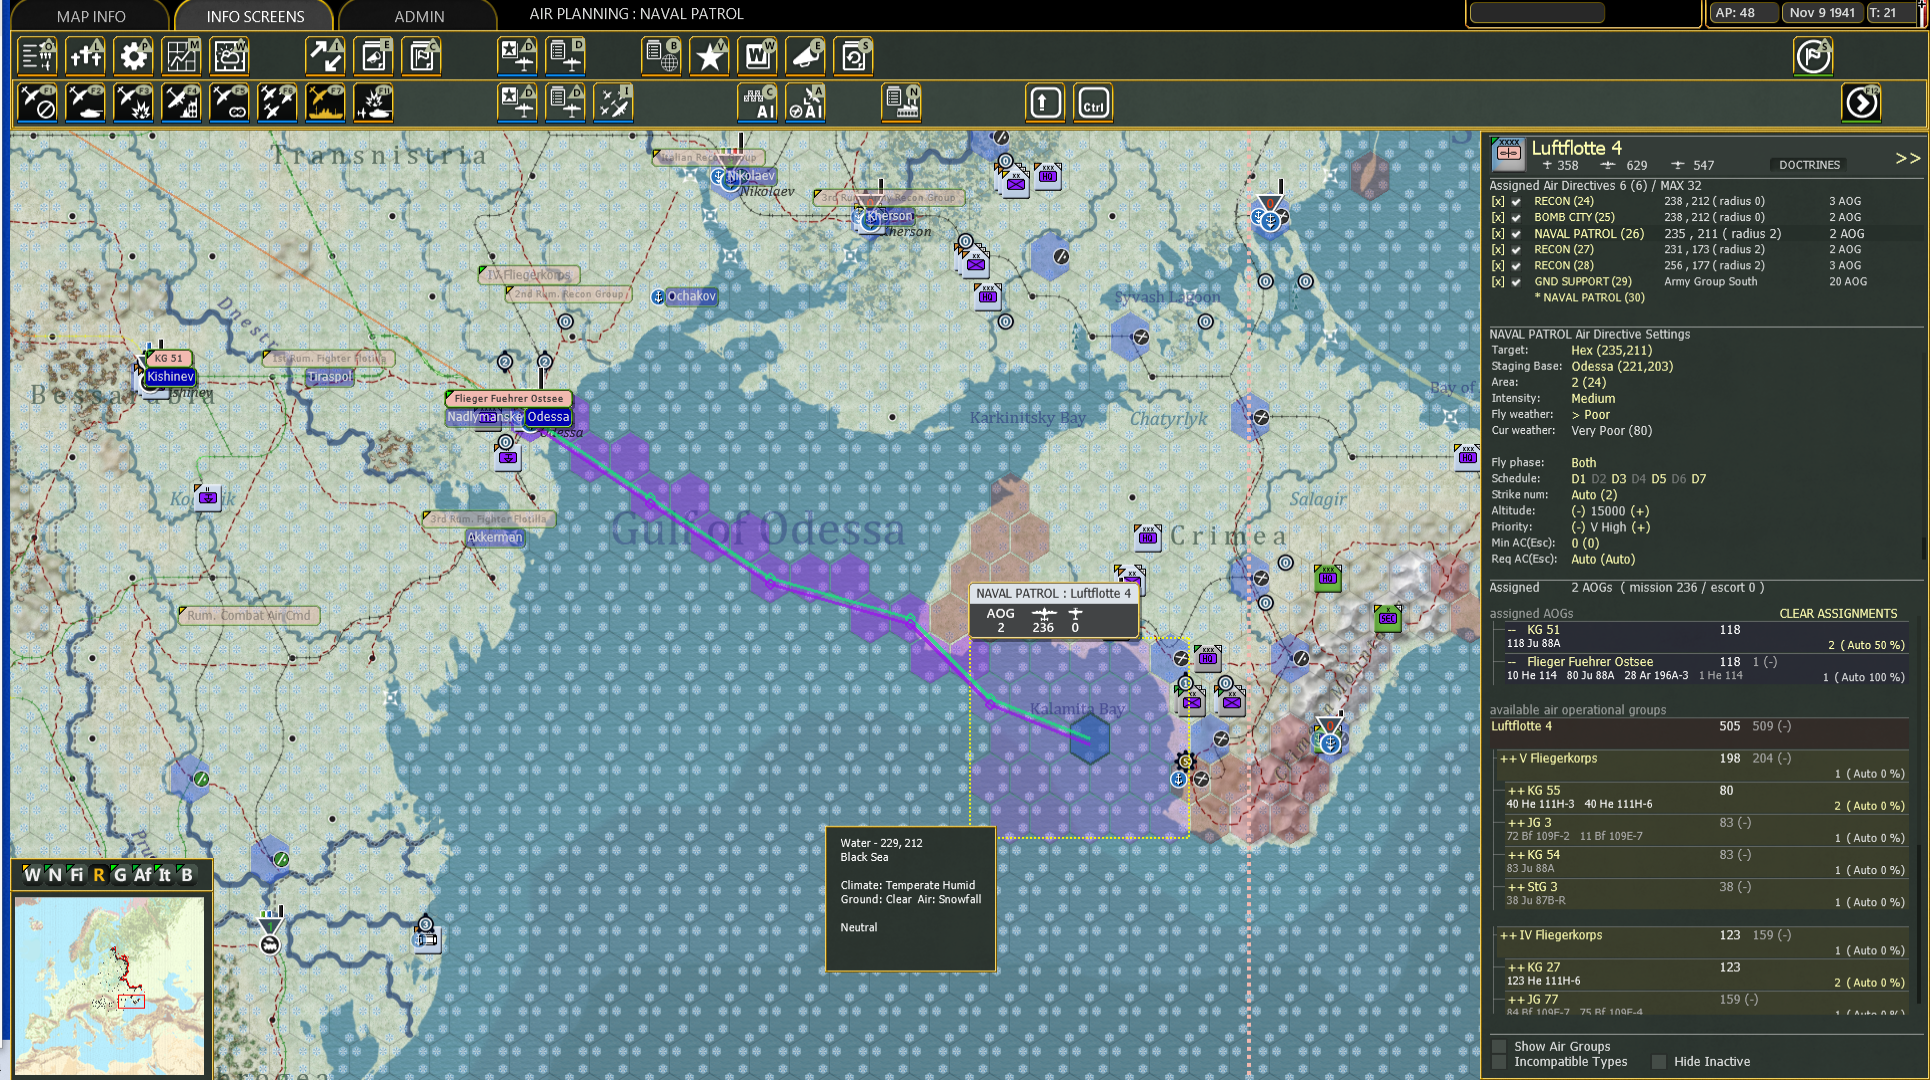Expand the IV Fliegerkorps group entry
The height and width of the screenshot is (1080, 1930).
1508,936
